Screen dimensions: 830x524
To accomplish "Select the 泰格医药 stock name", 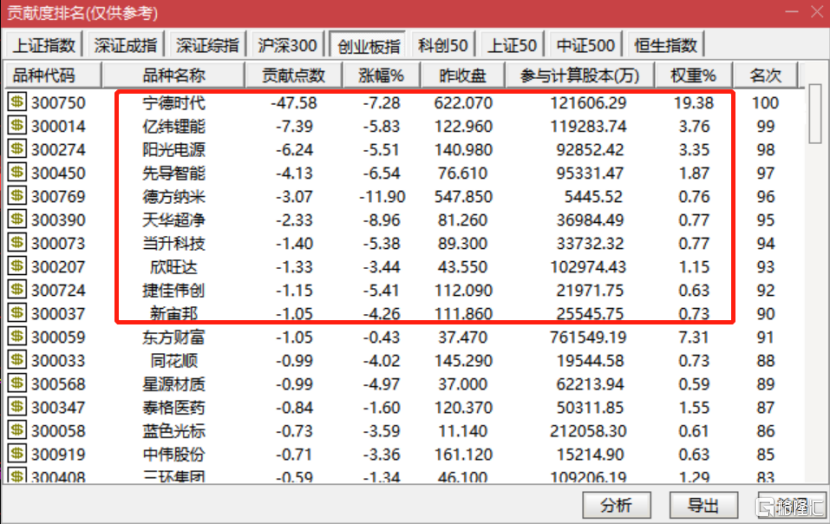I will [174, 407].
